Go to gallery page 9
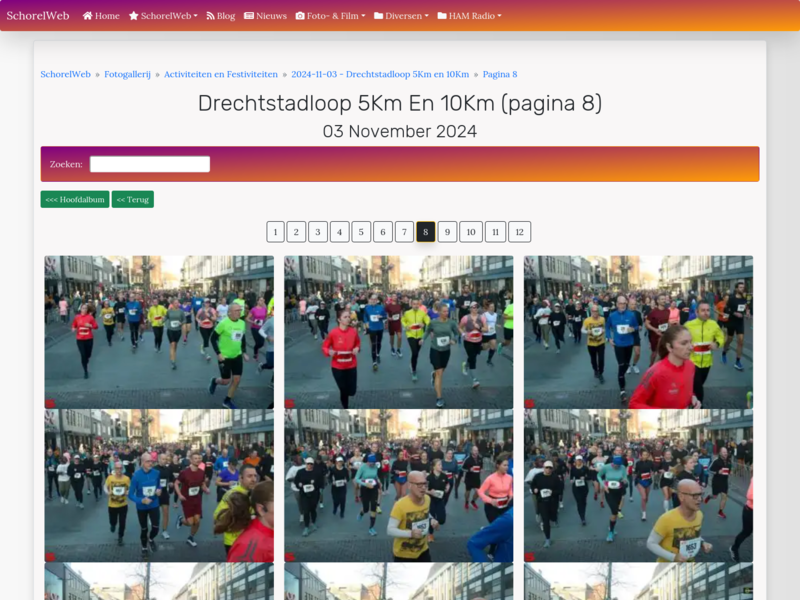This screenshot has width=800, height=600. point(447,232)
